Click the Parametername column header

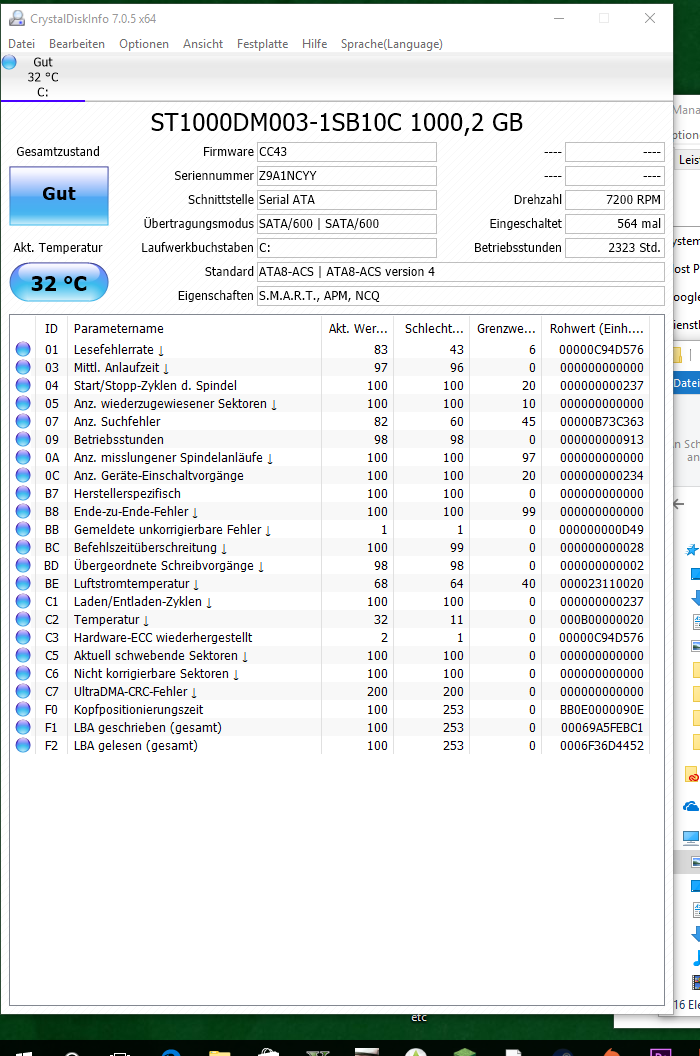click(x=194, y=329)
